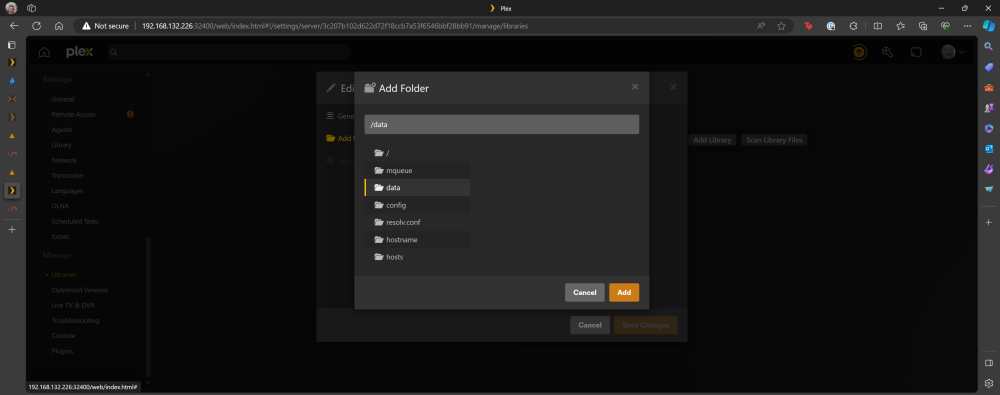Open General in the Settings sidebar
The height and width of the screenshot is (395, 1000).
click(x=63, y=99)
